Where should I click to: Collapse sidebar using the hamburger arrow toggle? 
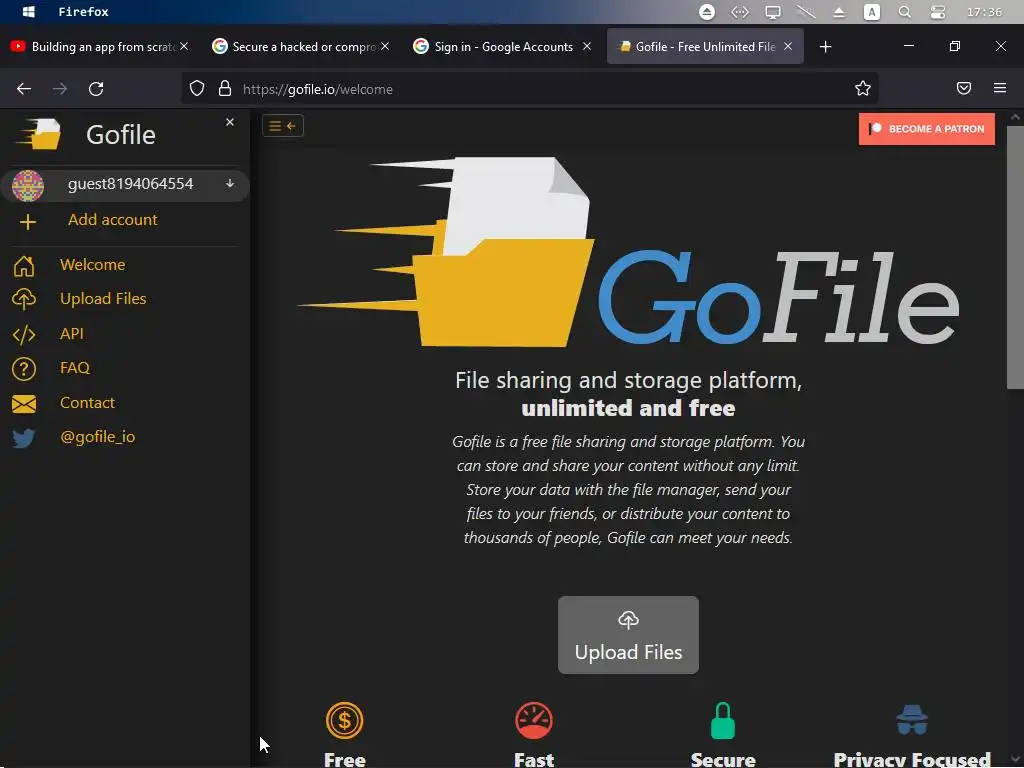point(283,125)
